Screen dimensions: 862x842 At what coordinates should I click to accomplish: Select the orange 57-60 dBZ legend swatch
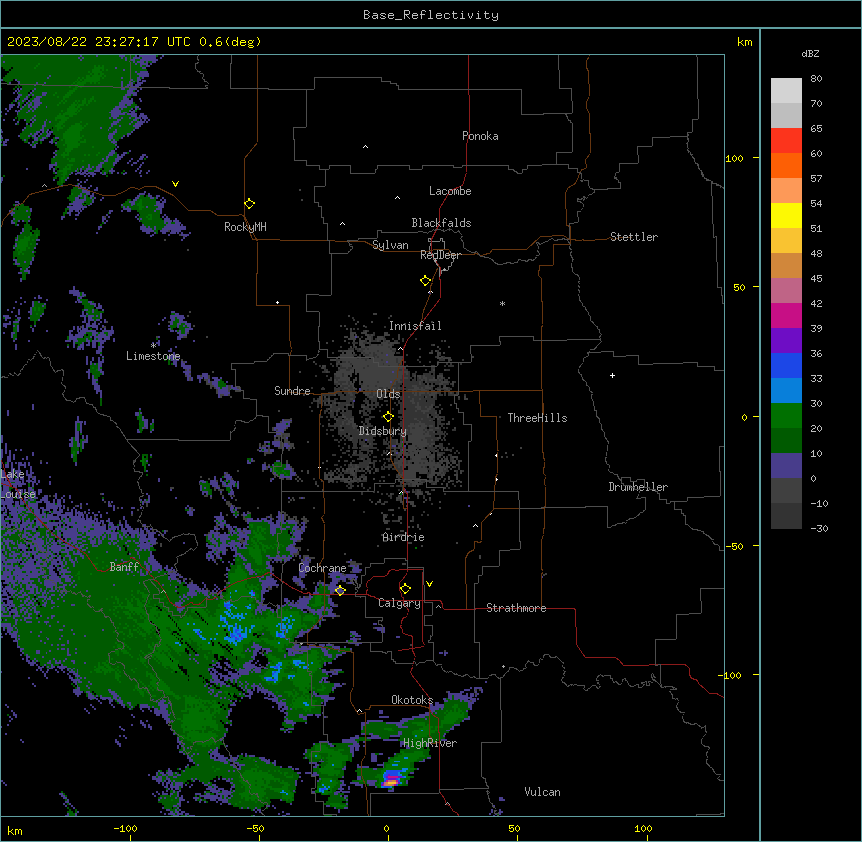coord(786,165)
